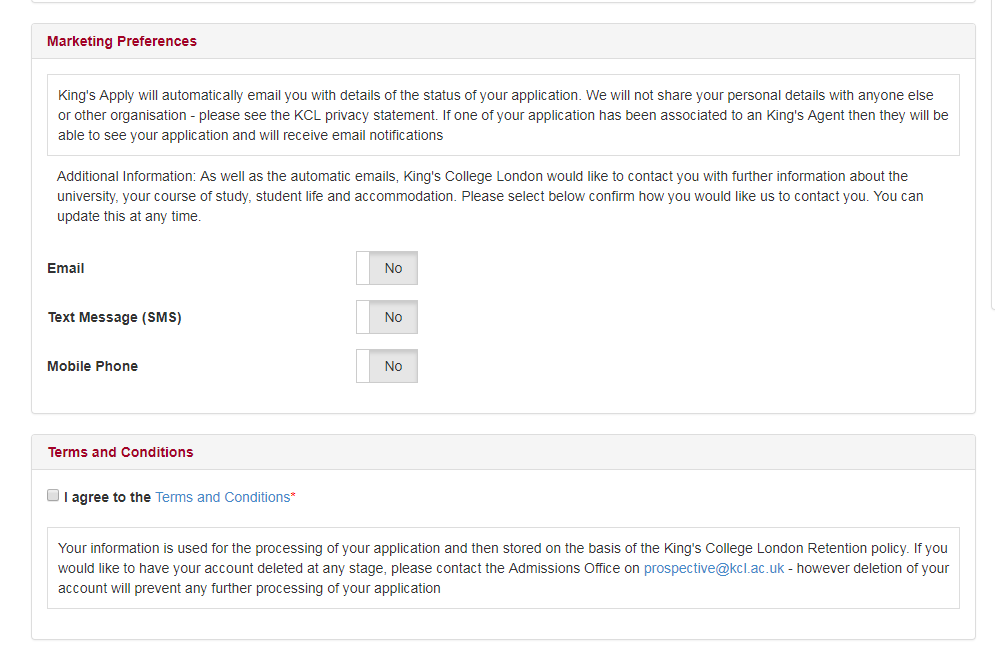Click the "Email" field label

tap(66, 268)
